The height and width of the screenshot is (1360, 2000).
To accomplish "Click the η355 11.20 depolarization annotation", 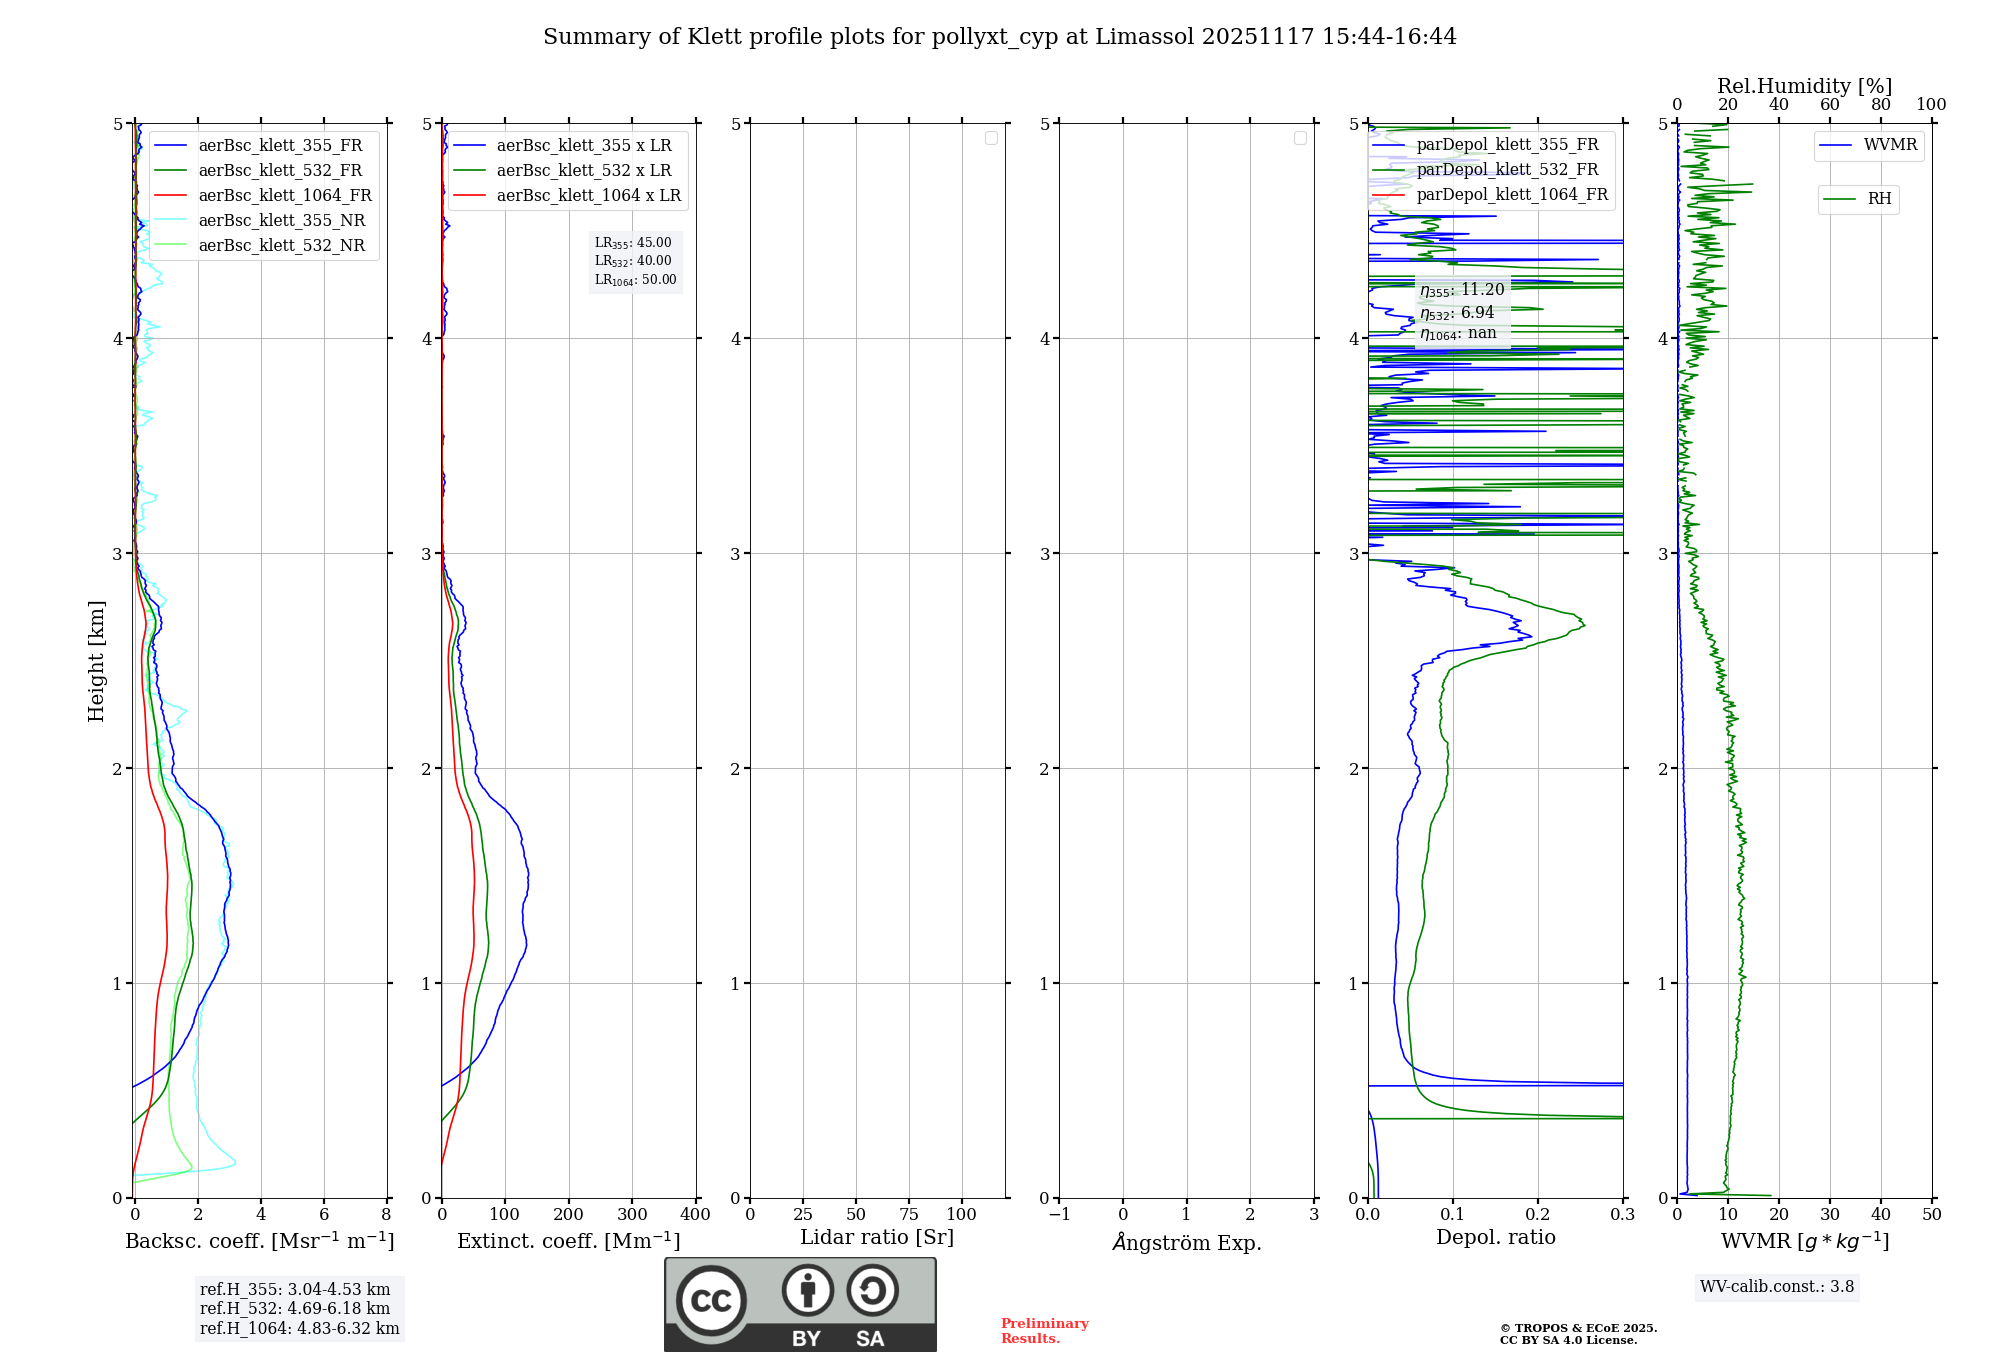I will point(1462,291).
